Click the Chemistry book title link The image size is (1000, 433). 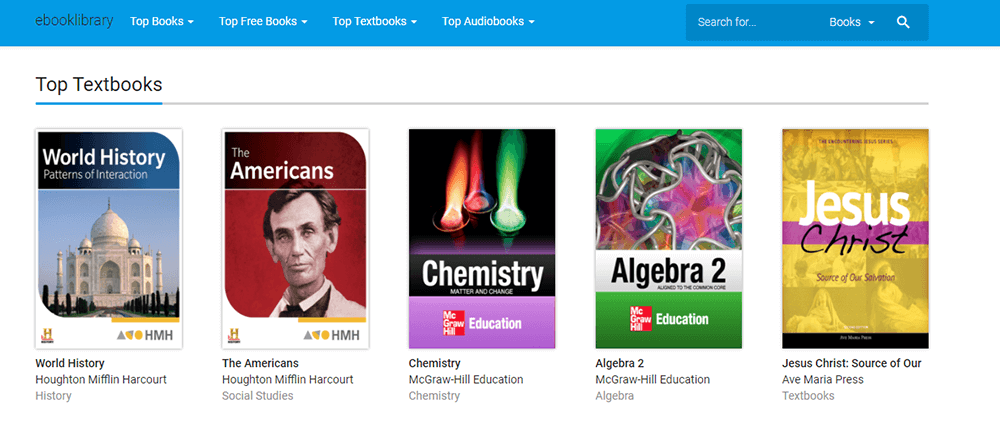click(x=435, y=363)
